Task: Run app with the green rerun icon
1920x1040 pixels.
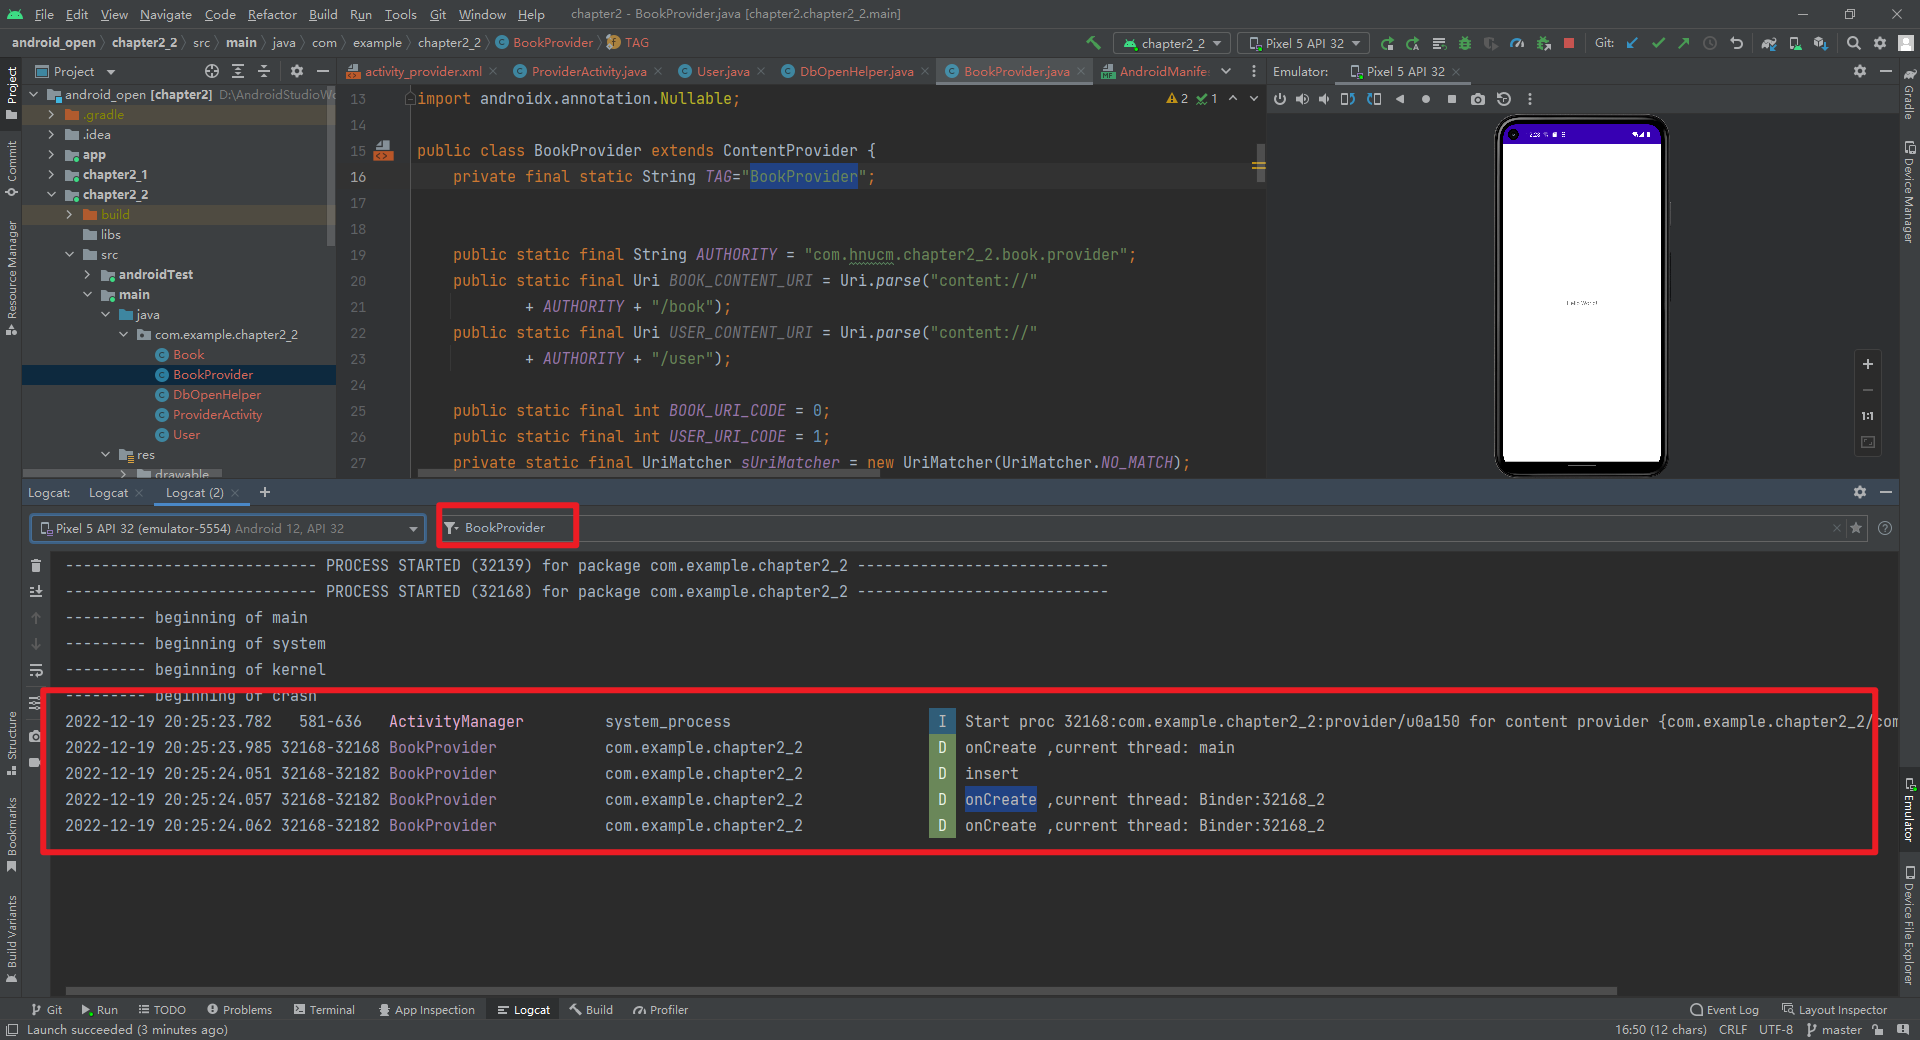Action: [1387, 43]
